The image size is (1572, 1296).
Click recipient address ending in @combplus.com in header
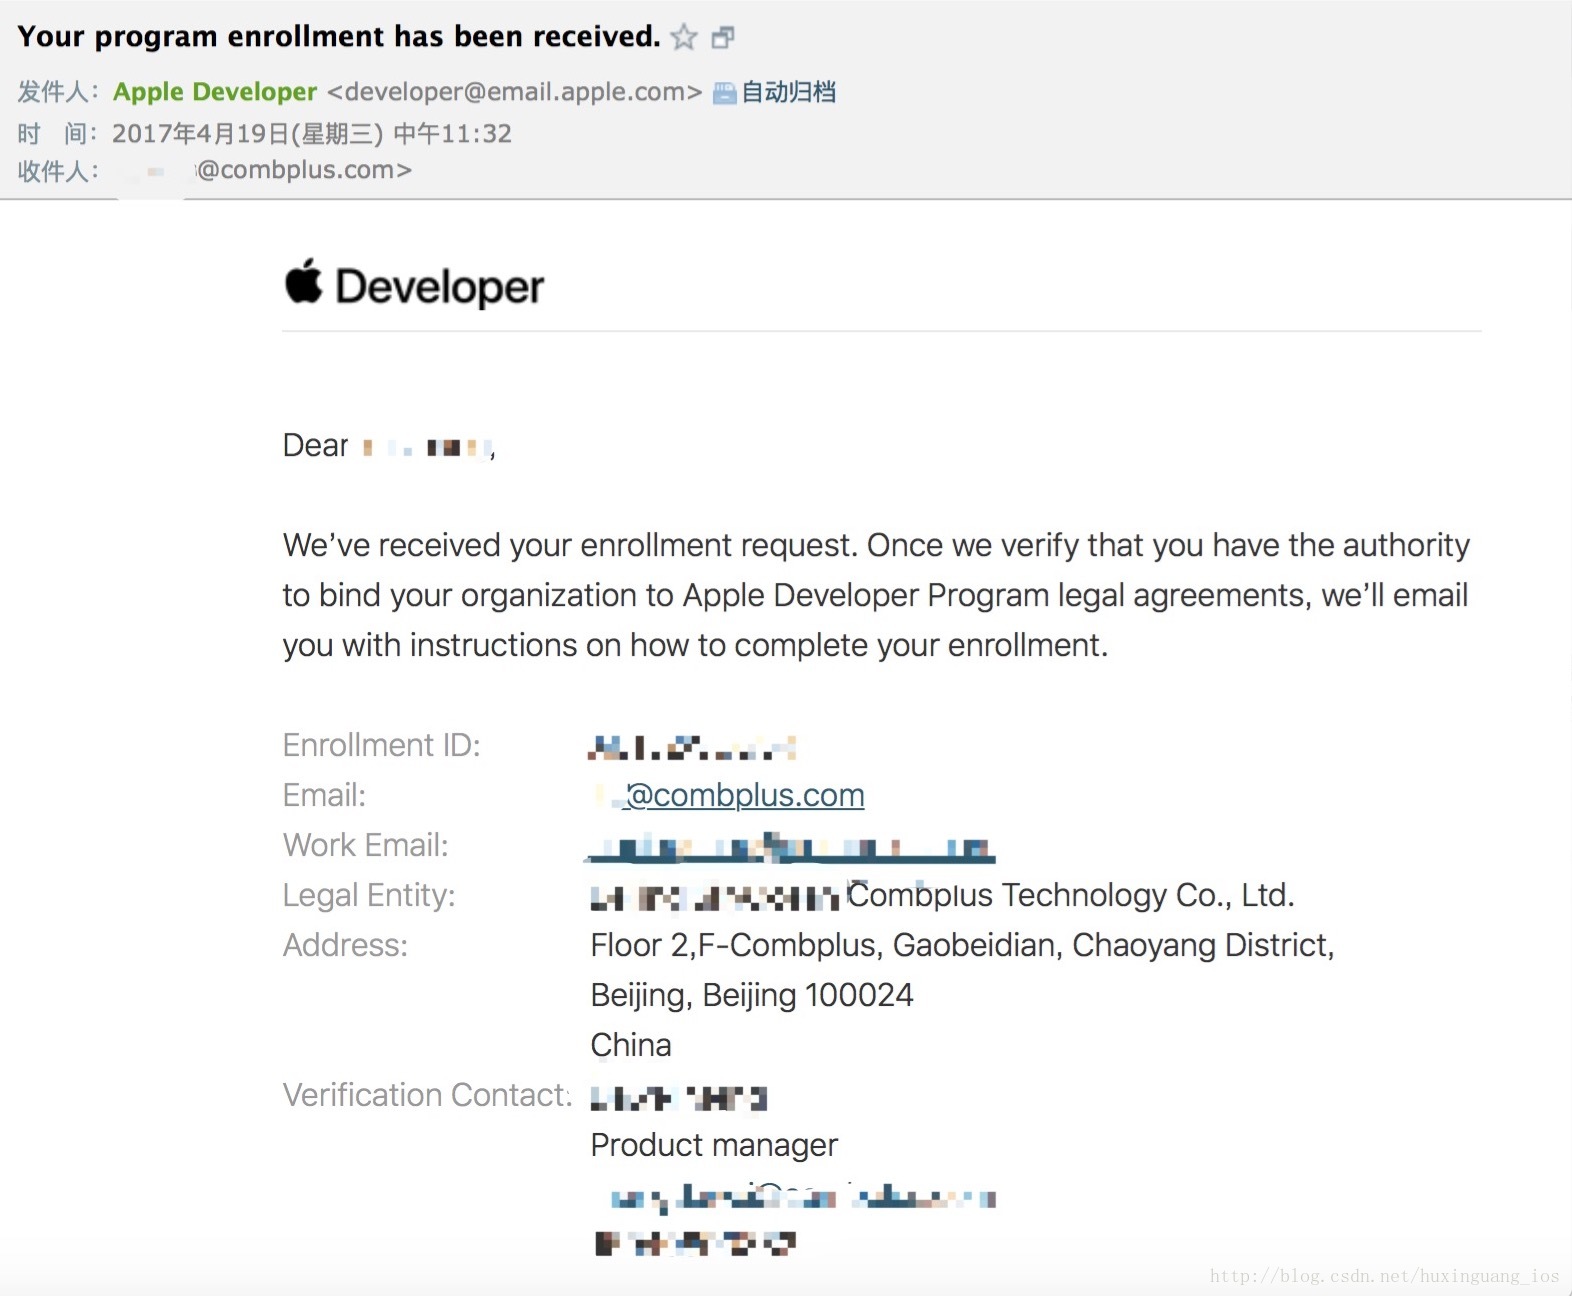click(x=303, y=170)
